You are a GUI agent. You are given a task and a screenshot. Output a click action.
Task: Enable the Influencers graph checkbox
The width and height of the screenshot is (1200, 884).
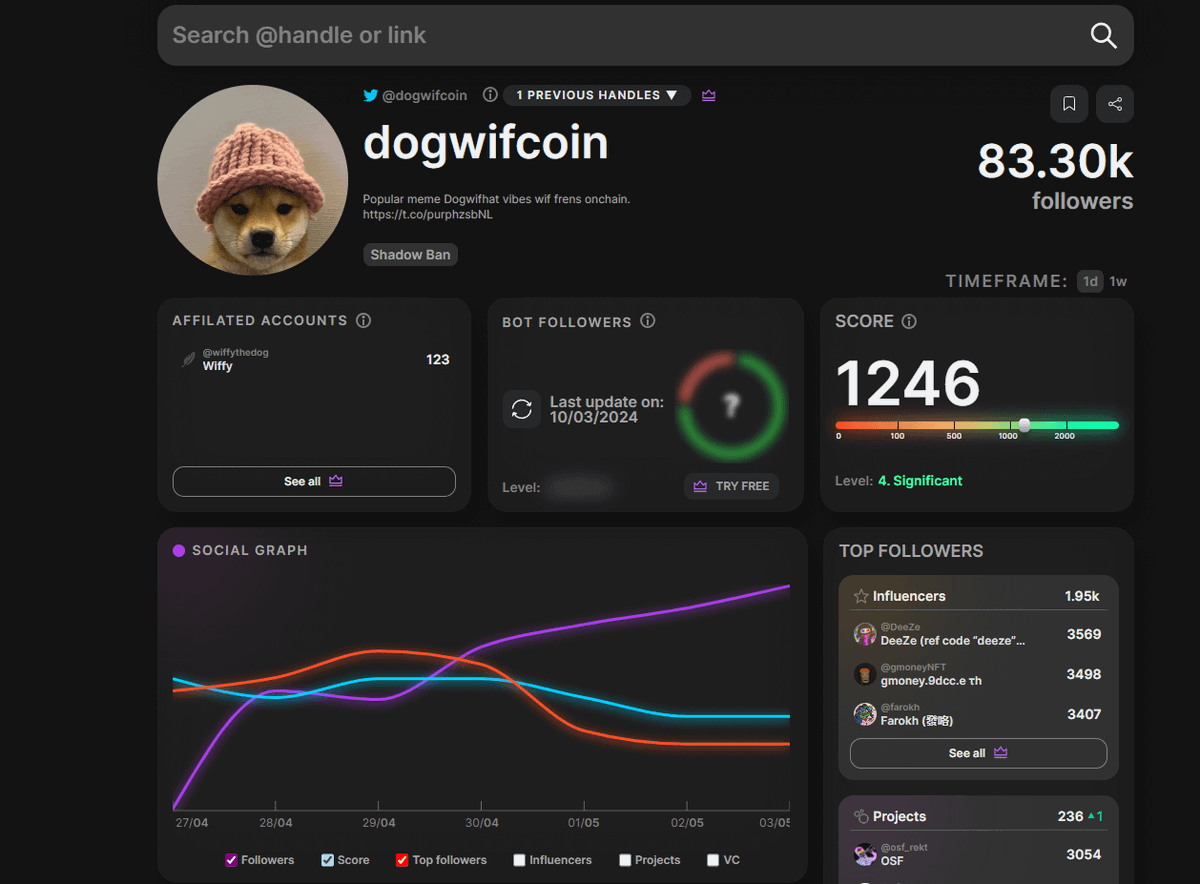519,860
